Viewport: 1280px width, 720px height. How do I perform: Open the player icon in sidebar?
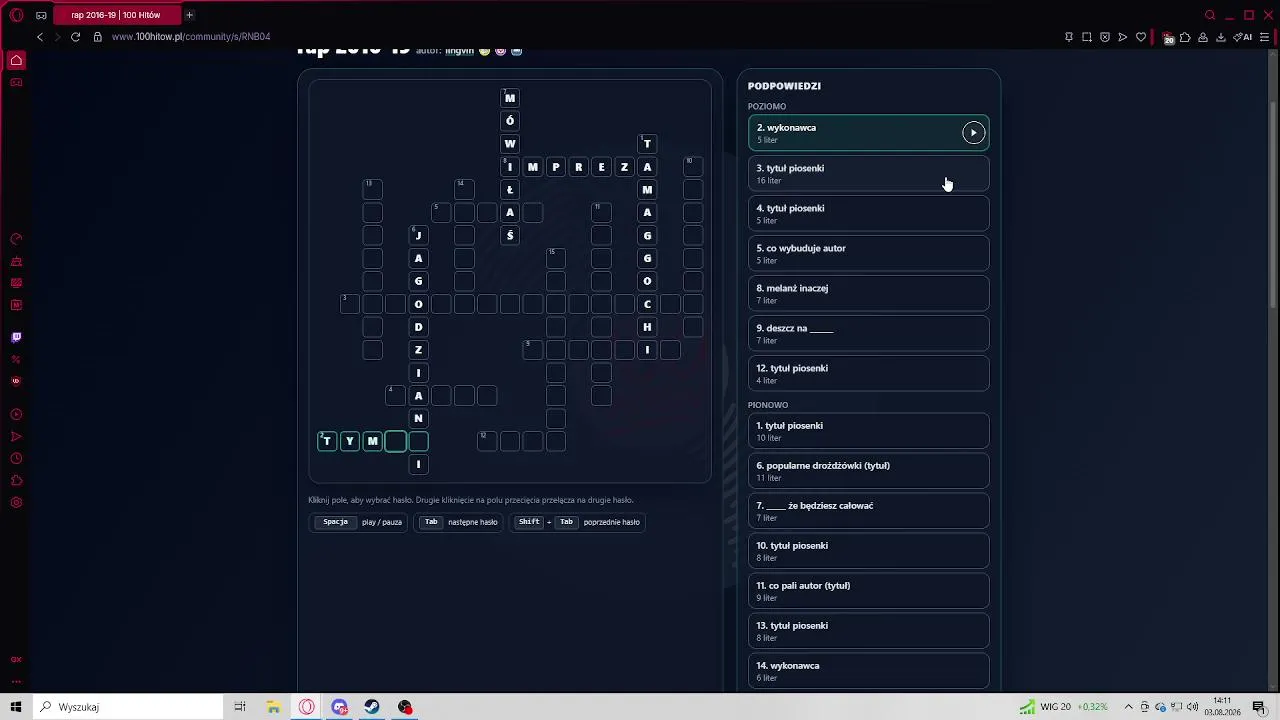point(16,414)
